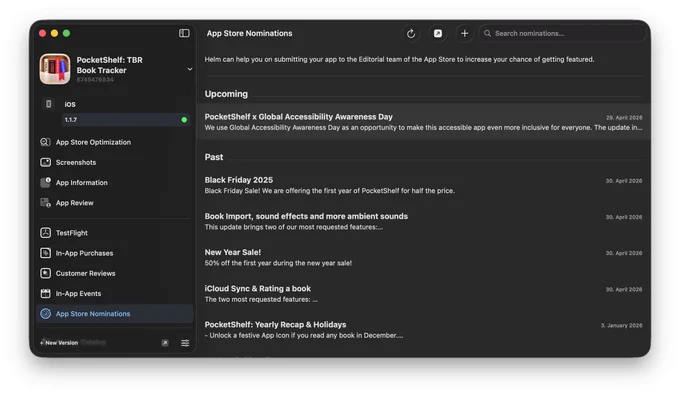Open Book Import, sound effects nomination
Viewport: 680px width, 396px height.
(x=423, y=221)
